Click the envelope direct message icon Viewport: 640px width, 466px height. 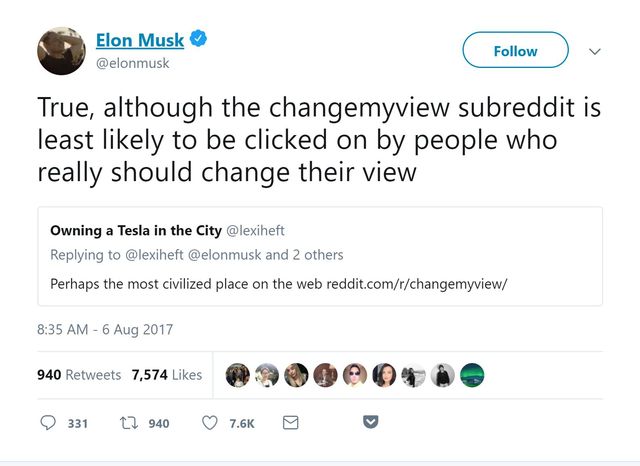click(x=291, y=423)
